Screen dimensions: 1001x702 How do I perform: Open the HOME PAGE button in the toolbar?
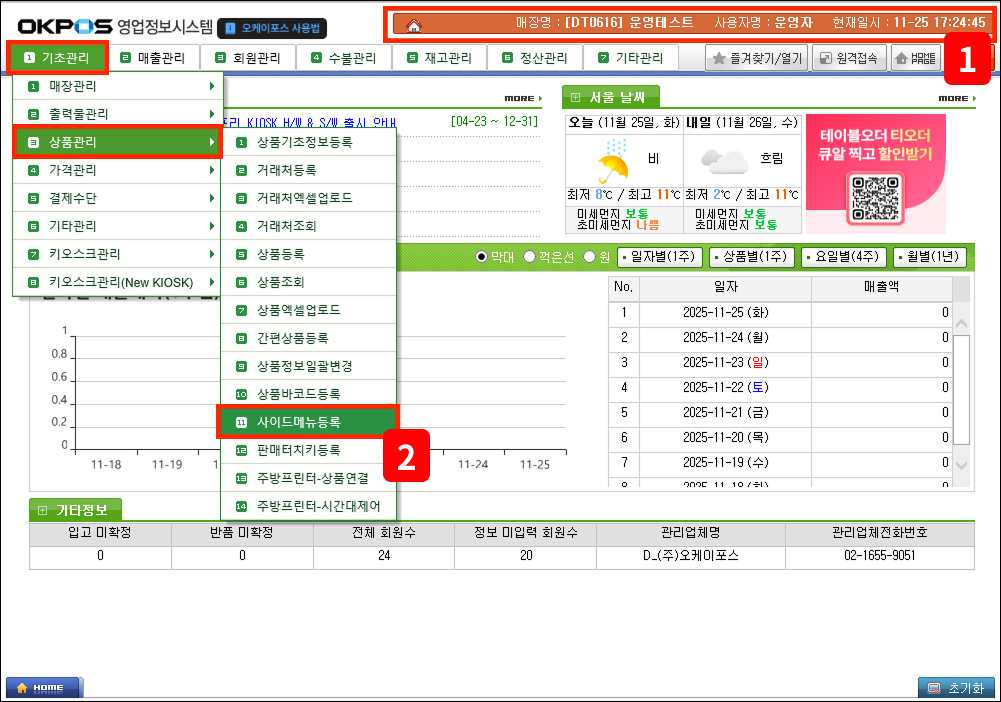point(914,59)
